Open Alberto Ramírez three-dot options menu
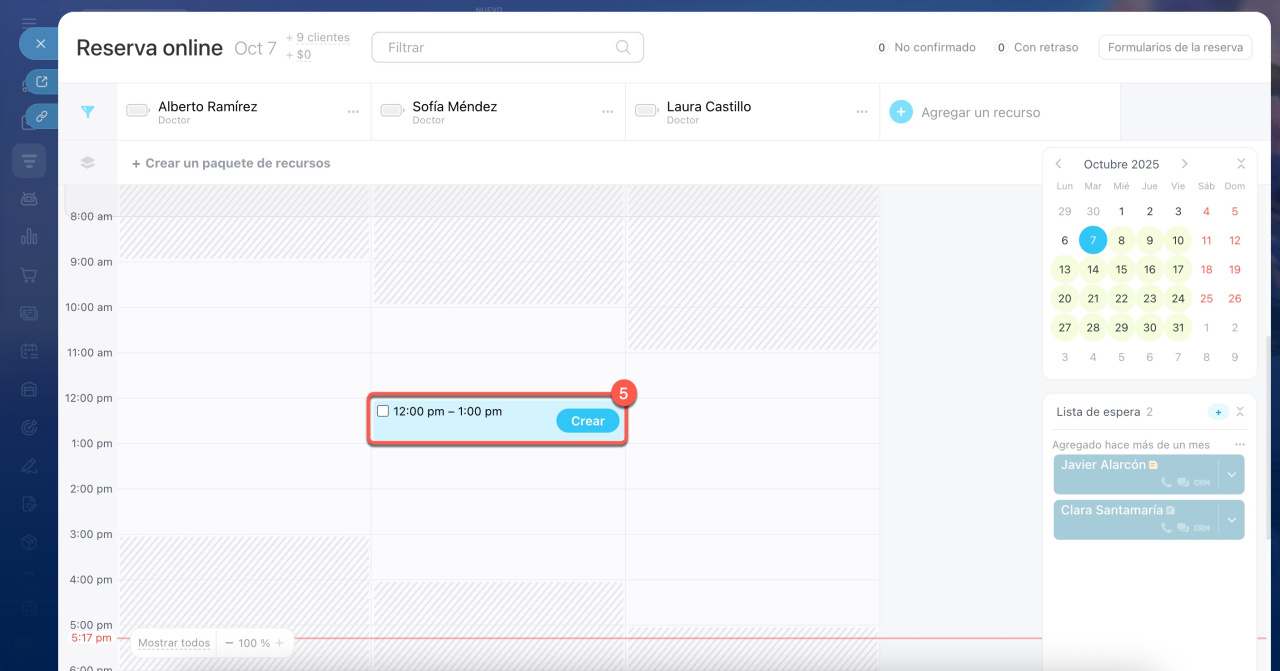The width and height of the screenshot is (1280, 671). [x=353, y=112]
